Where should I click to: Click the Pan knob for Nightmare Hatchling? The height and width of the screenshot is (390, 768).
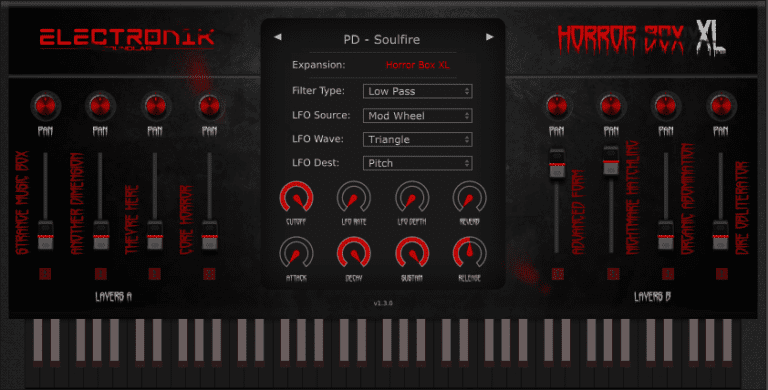pos(611,105)
